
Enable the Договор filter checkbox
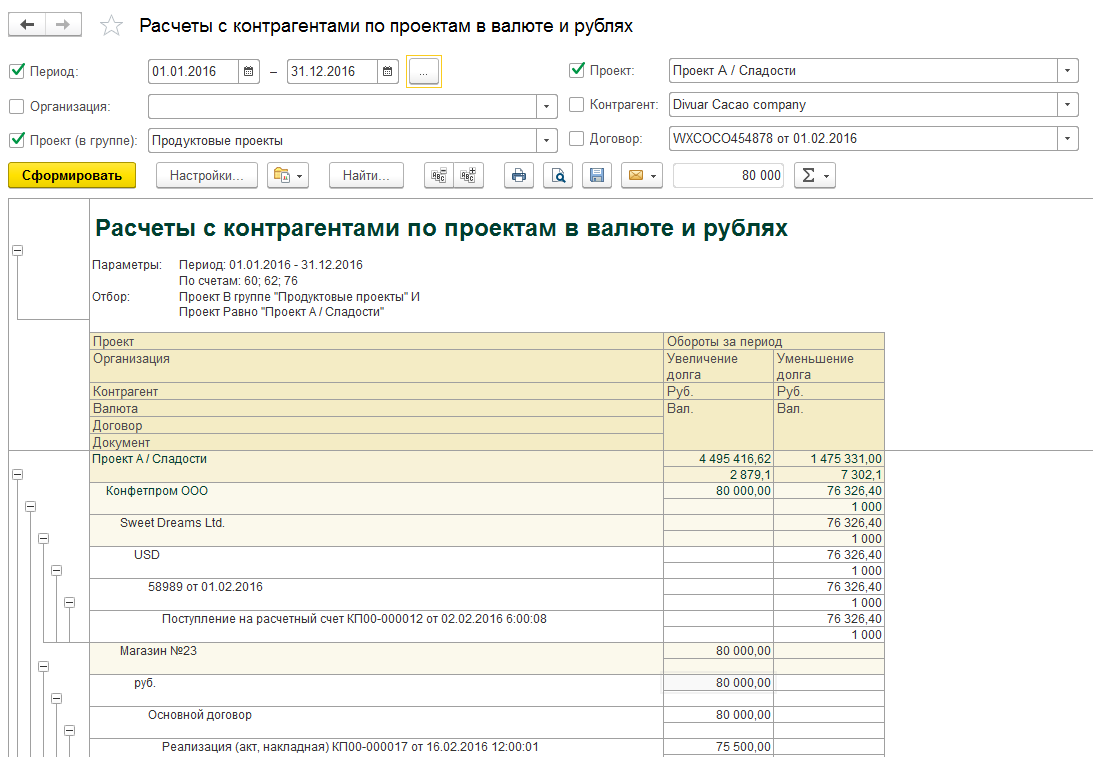576,139
